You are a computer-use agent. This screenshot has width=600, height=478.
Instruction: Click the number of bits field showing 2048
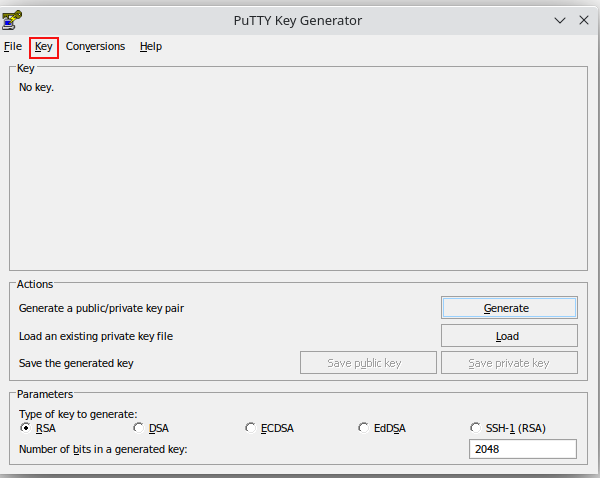[x=523, y=449]
